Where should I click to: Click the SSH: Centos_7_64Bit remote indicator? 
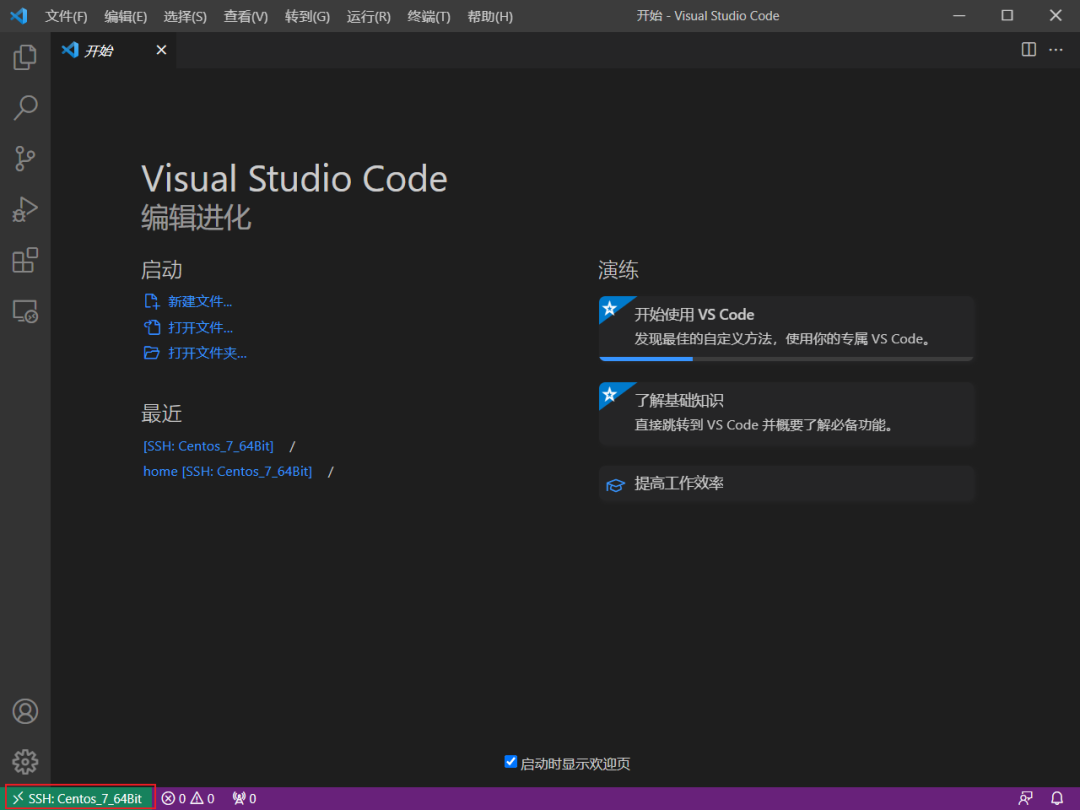[x=79, y=798]
